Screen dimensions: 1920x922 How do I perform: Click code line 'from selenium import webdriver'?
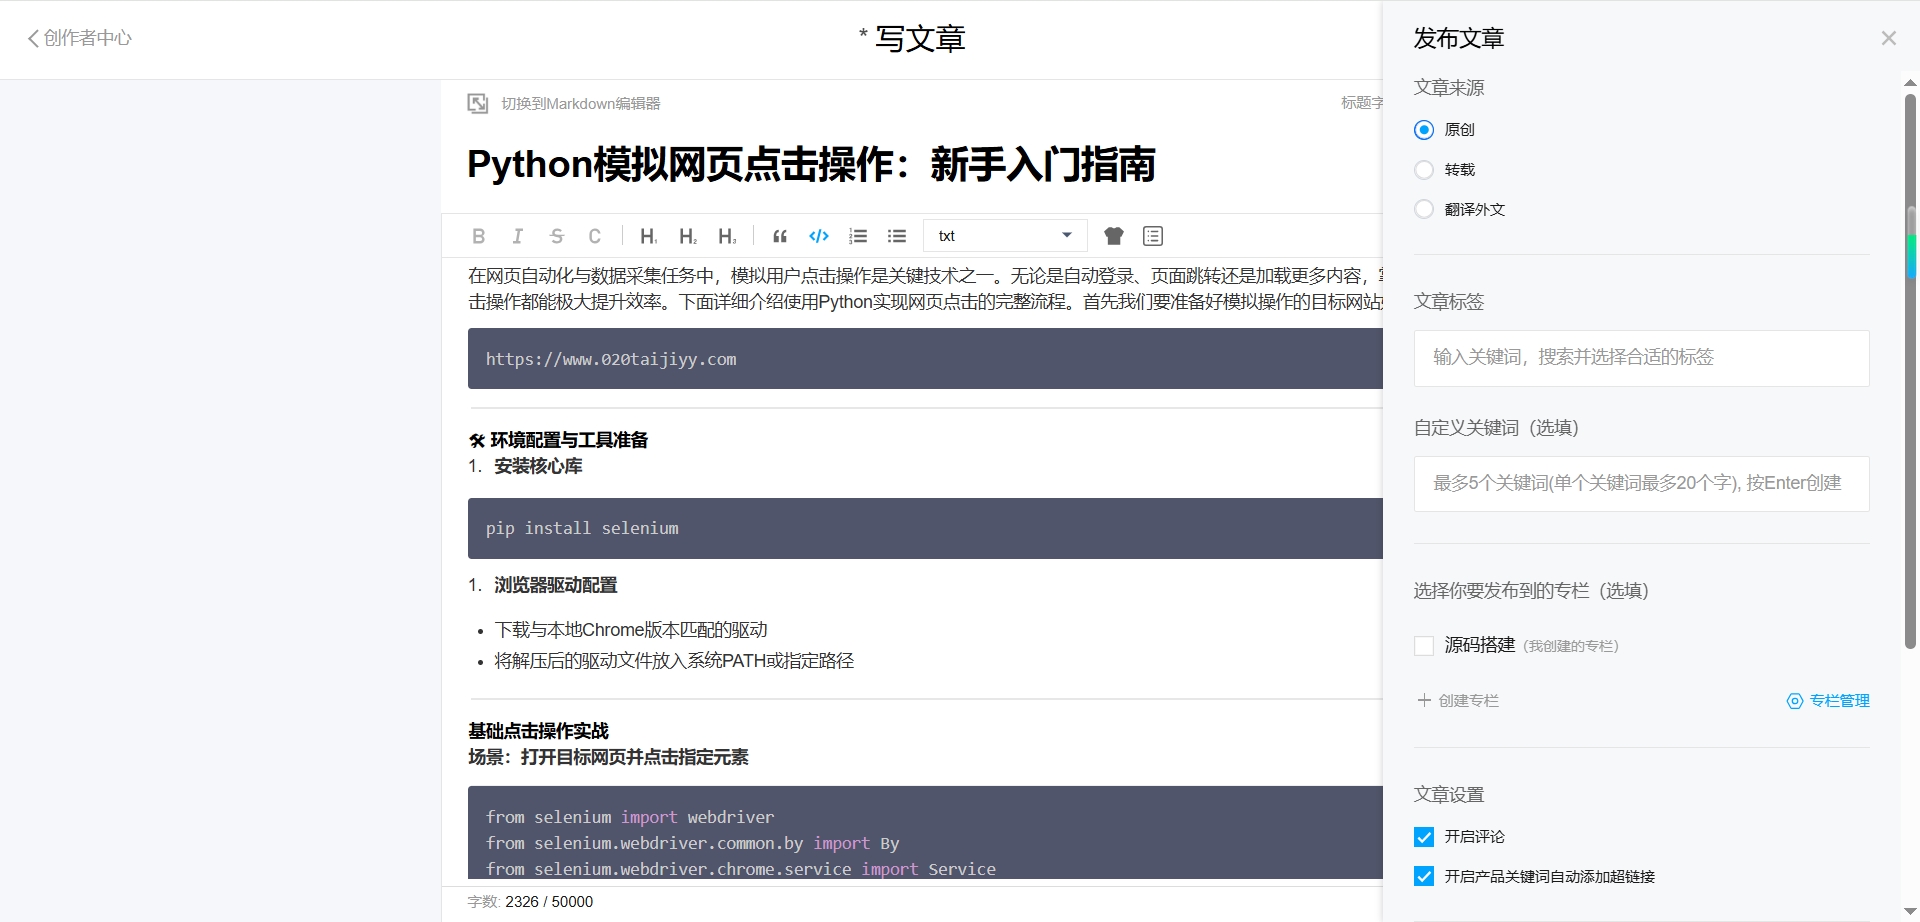pos(630,817)
